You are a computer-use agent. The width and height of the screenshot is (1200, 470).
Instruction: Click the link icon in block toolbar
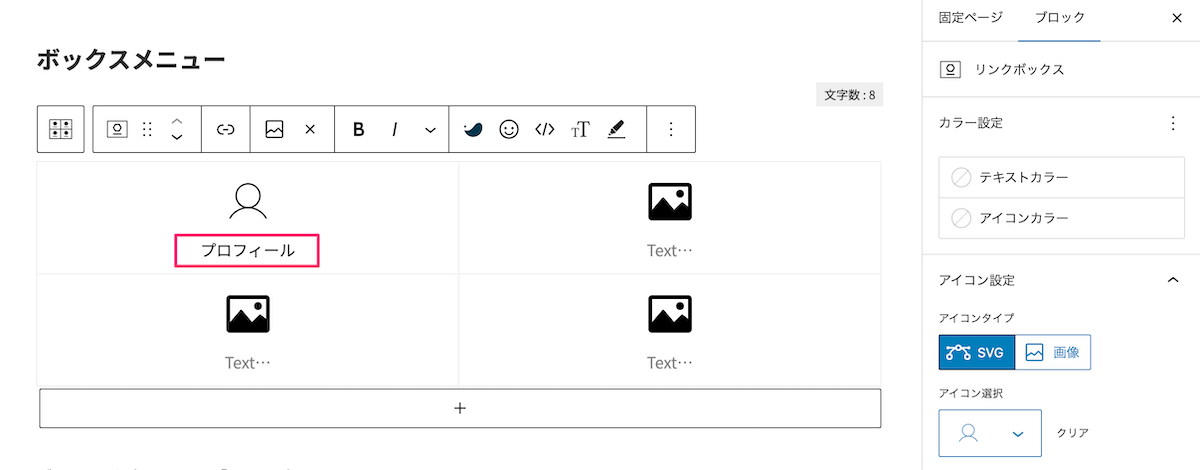225,129
